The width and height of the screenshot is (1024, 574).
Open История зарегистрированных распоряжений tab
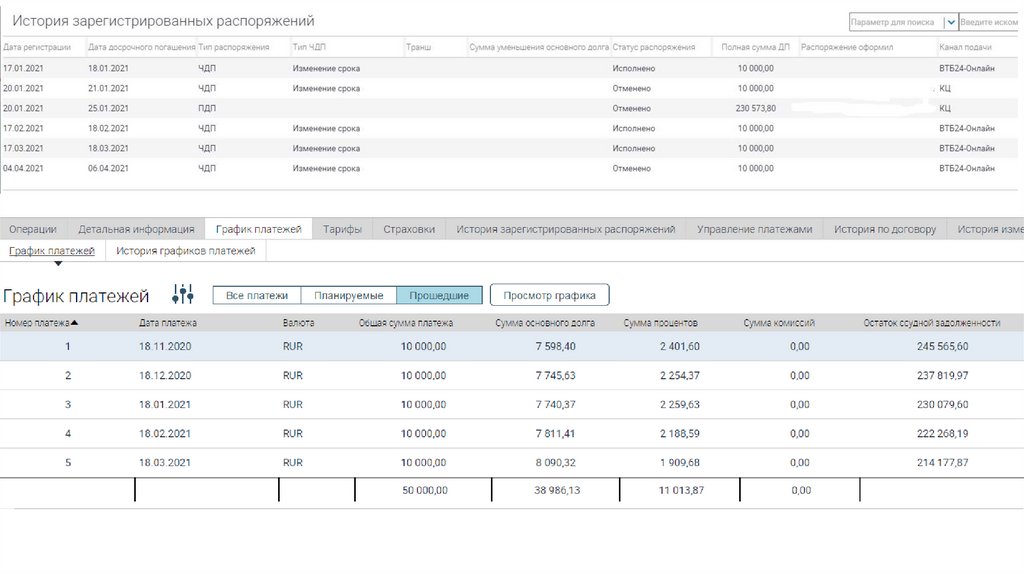(565, 229)
